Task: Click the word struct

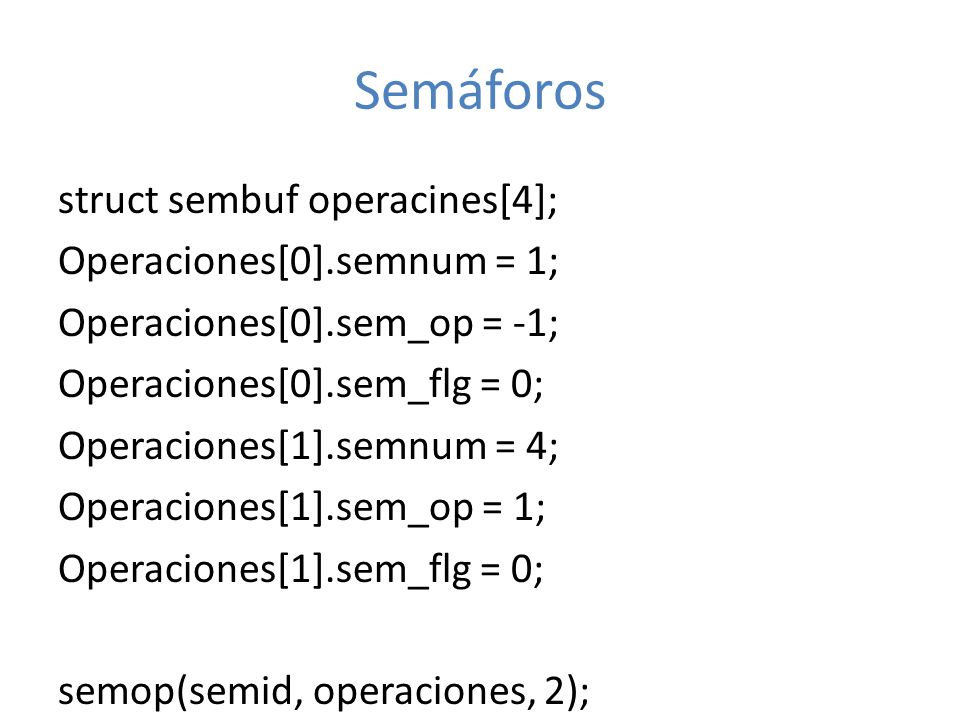Action: 108,200
